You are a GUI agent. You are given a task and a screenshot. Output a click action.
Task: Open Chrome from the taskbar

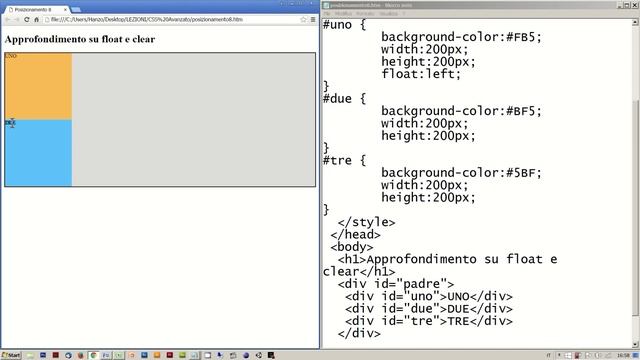[x=93, y=355]
